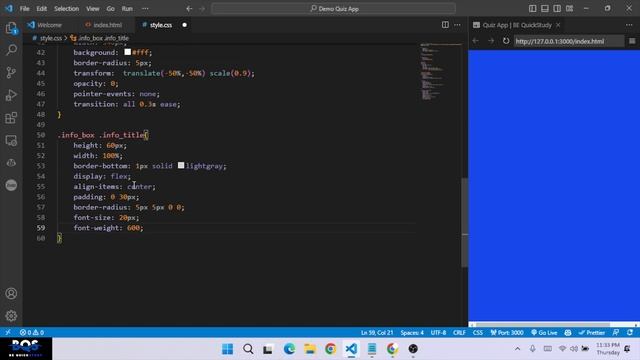
Task: Change indentation via Spaces: 4
Action: [412, 332]
